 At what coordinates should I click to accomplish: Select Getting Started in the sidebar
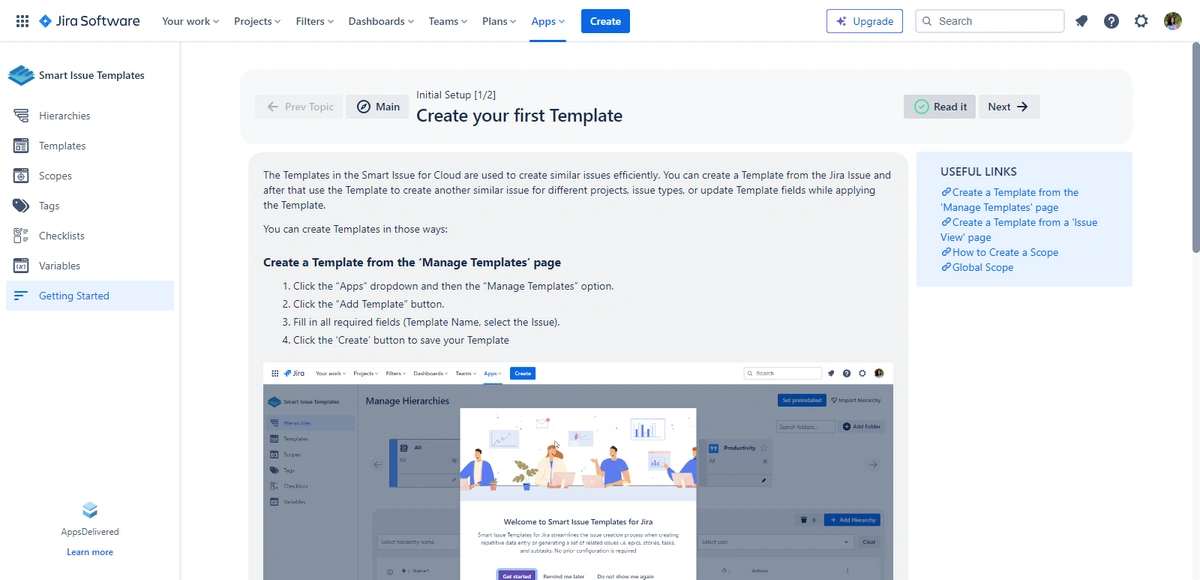coord(90,296)
